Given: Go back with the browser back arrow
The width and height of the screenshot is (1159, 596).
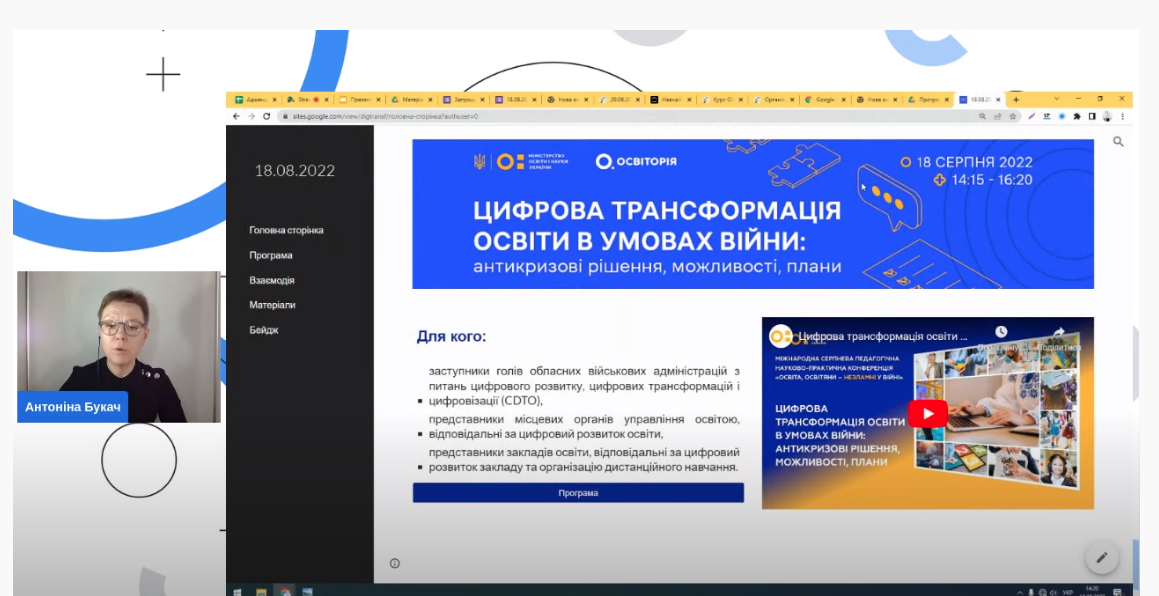Looking at the screenshot, I should (237, 116).
